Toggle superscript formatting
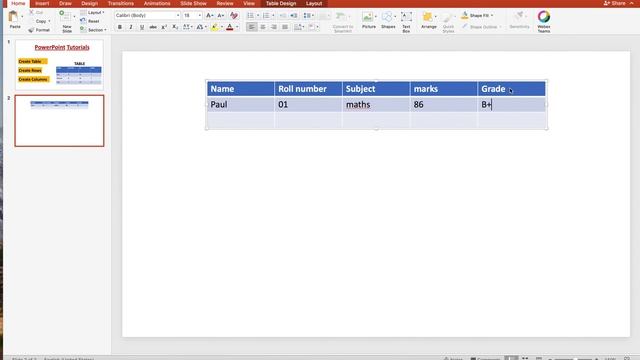 tap(164, 27)
